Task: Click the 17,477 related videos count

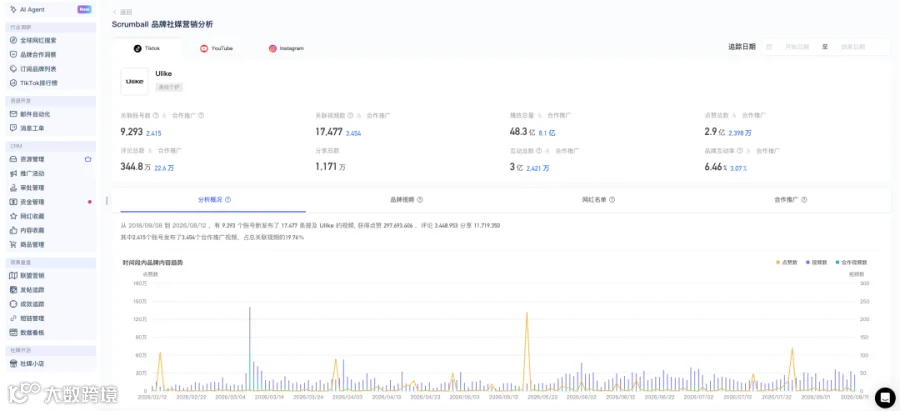Action: point(329,132)
